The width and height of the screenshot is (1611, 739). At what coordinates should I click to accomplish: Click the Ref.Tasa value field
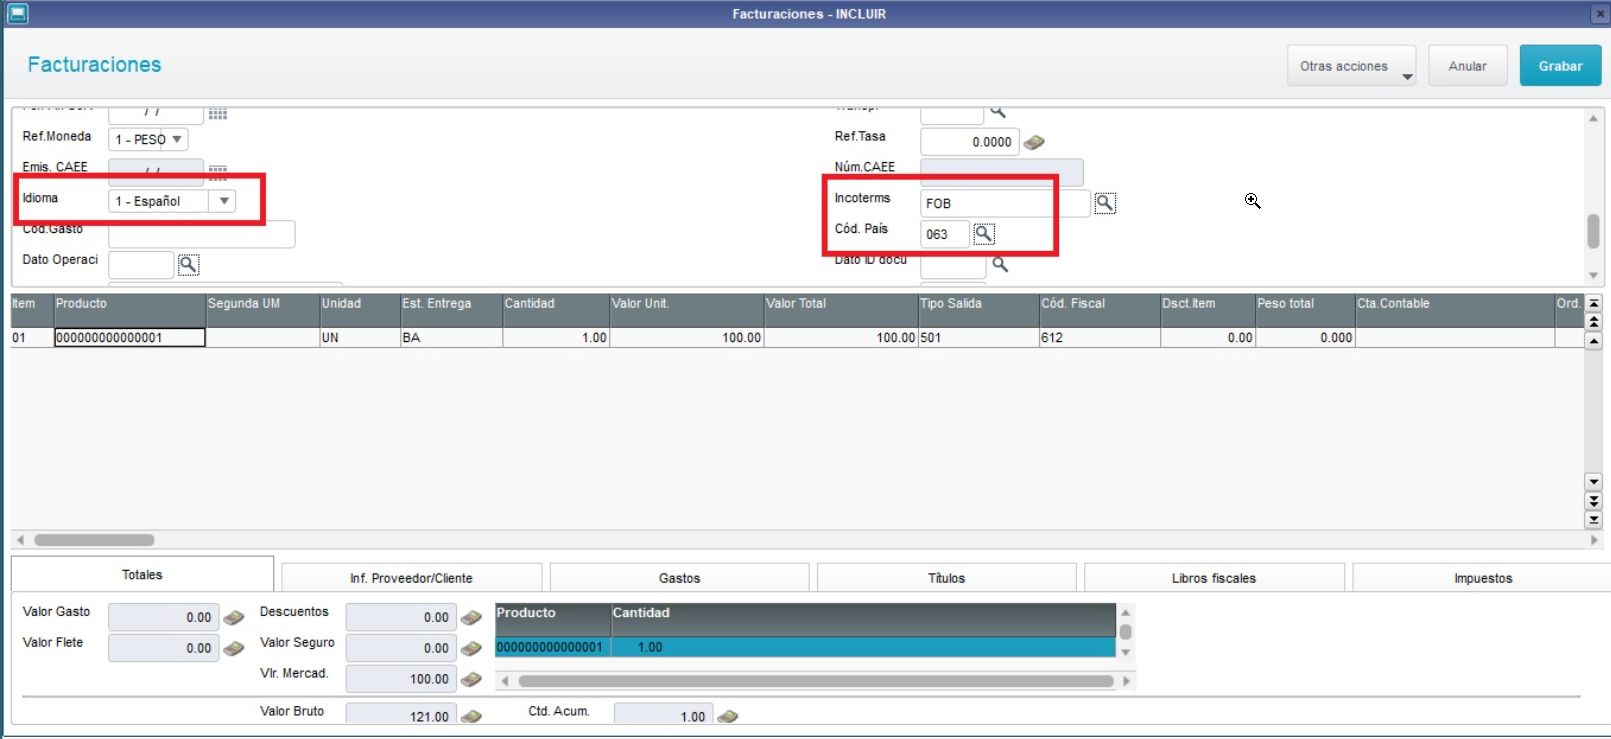tap(969, 142)
